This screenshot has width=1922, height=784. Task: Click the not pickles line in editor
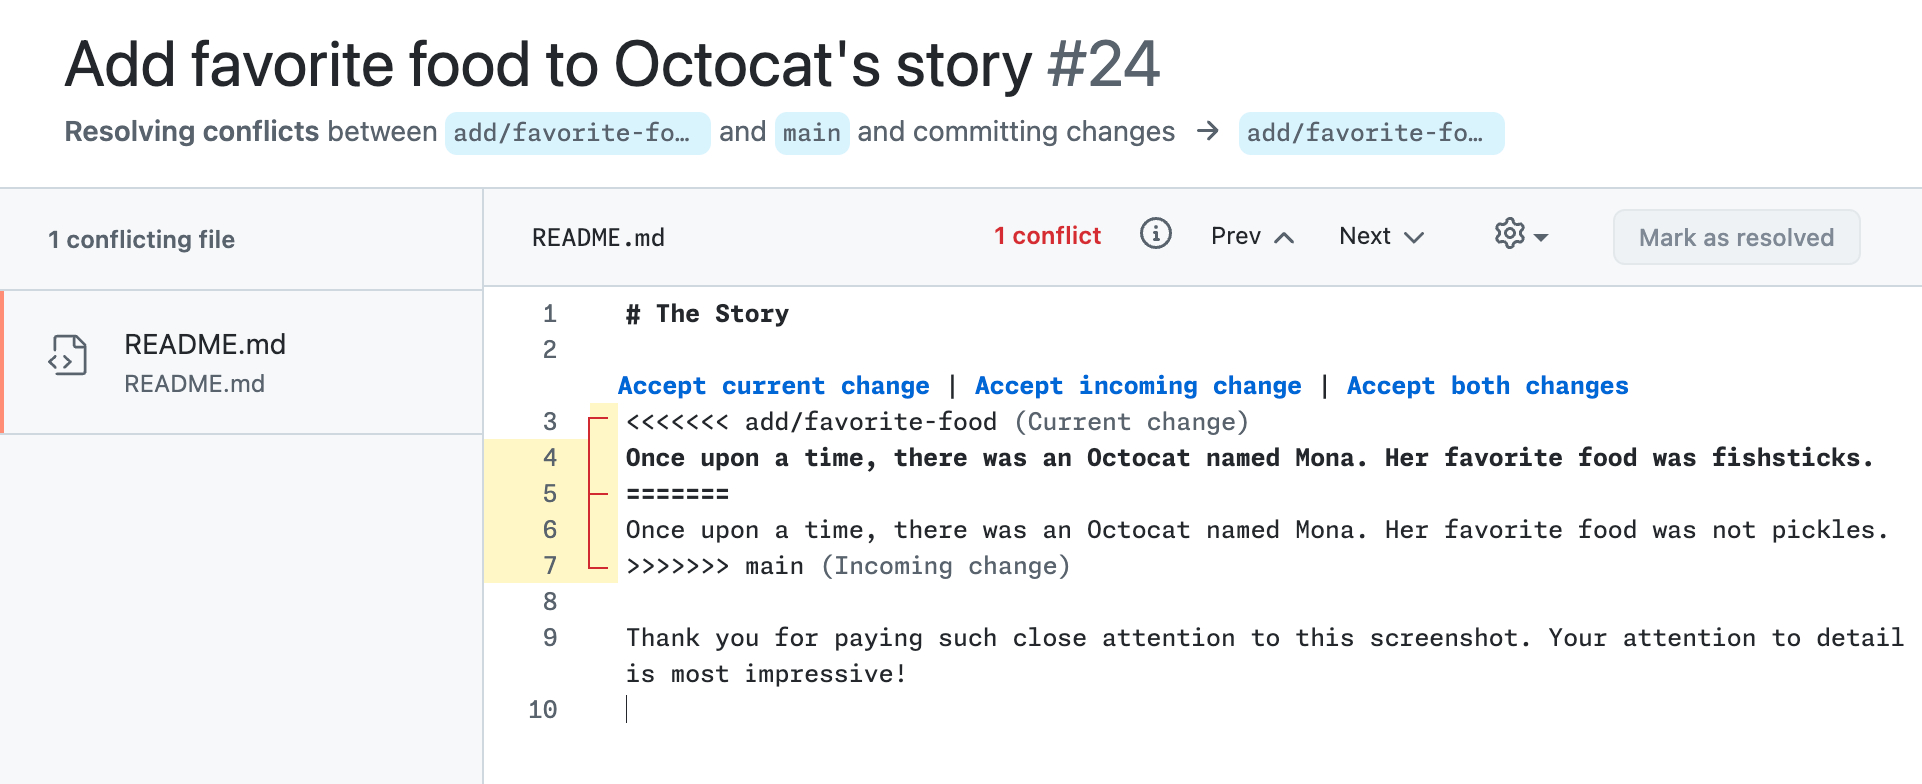click(1255, 530)
